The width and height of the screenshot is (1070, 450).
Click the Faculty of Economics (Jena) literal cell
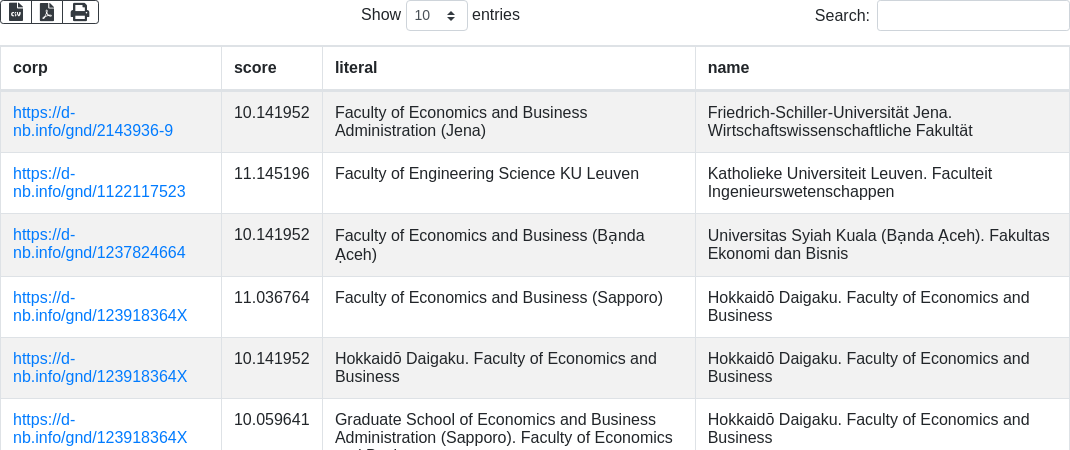(x=460, y=122)
